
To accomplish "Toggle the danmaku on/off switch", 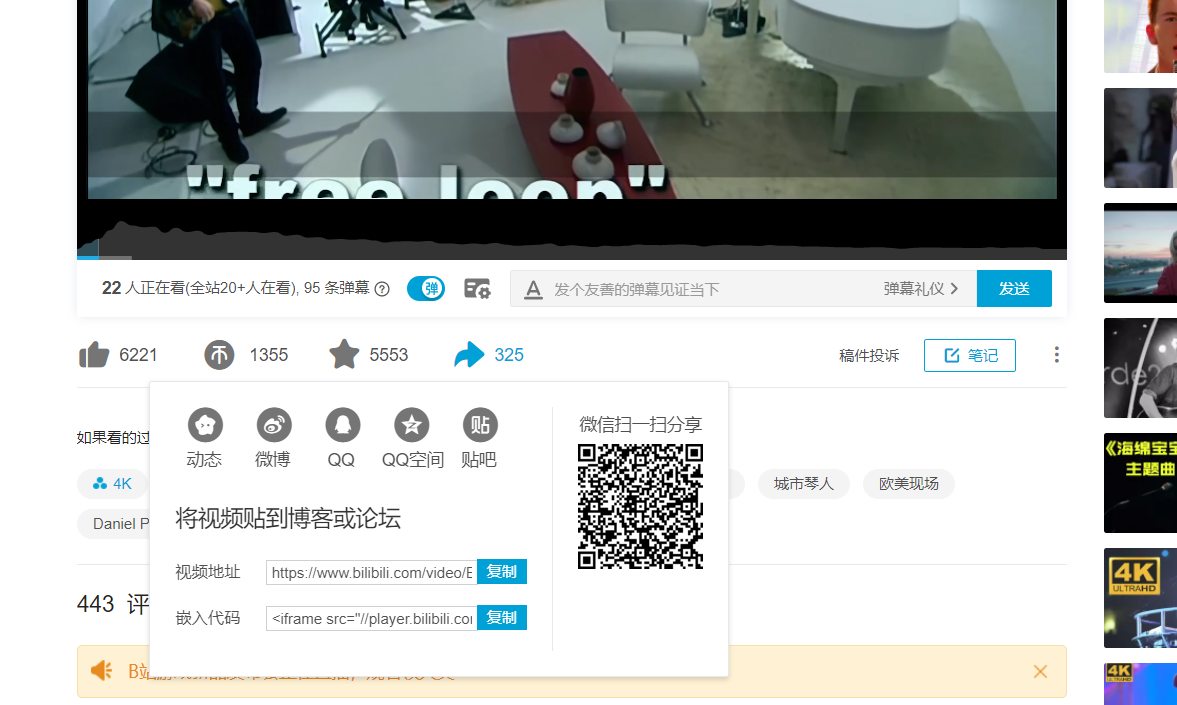I will (x=425, y=288).
